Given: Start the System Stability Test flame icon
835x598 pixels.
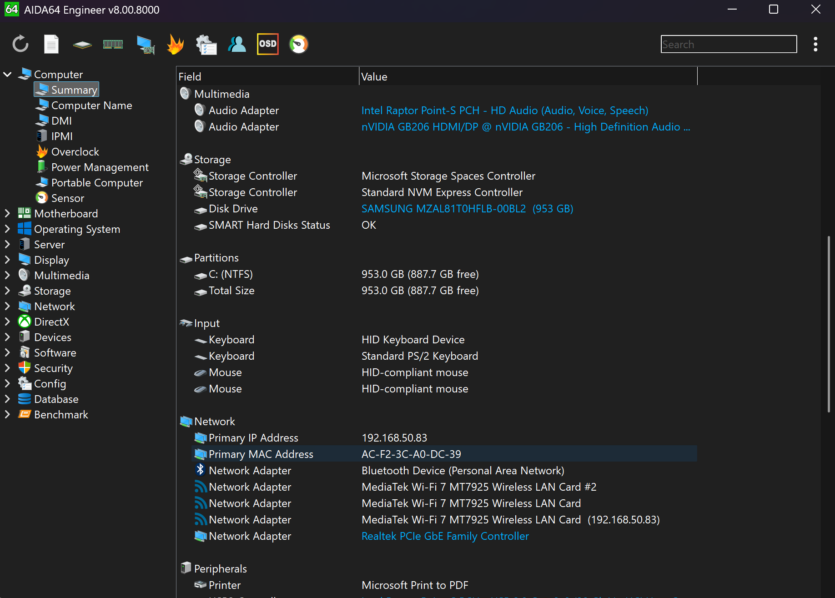Looking at the screenshot, I should click(175, 44).
